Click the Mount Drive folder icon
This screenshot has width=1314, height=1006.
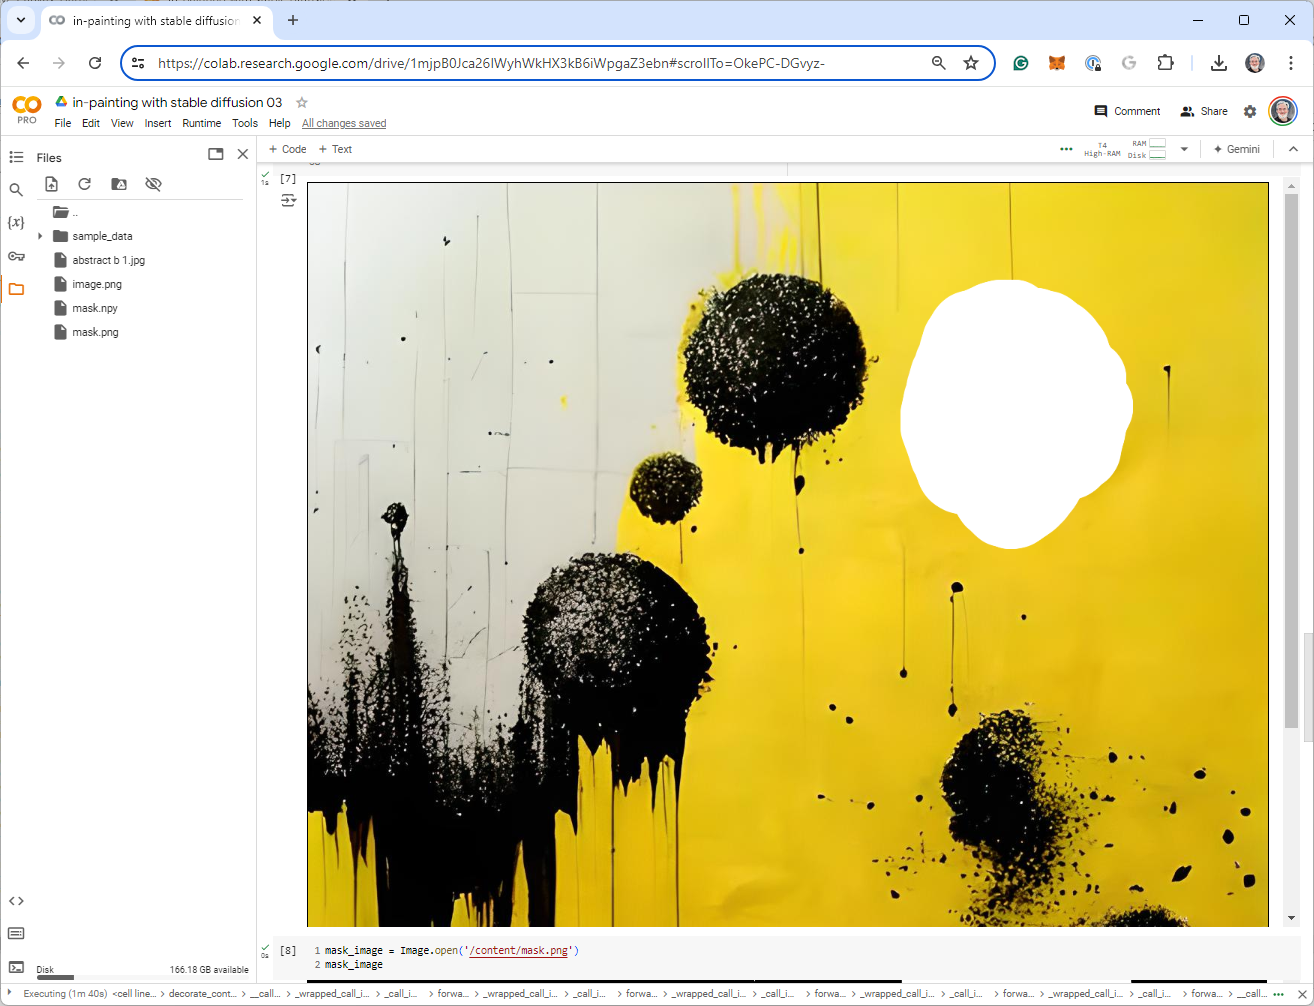[119, 184]
